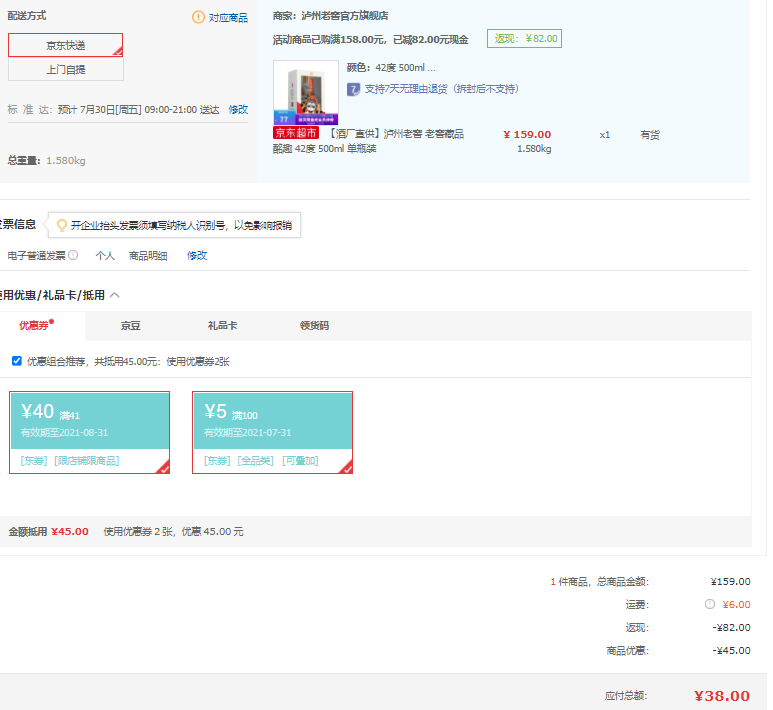Modify invoice info via 修改 link
The image size is (773, 710).
click(x=197, y=255)
